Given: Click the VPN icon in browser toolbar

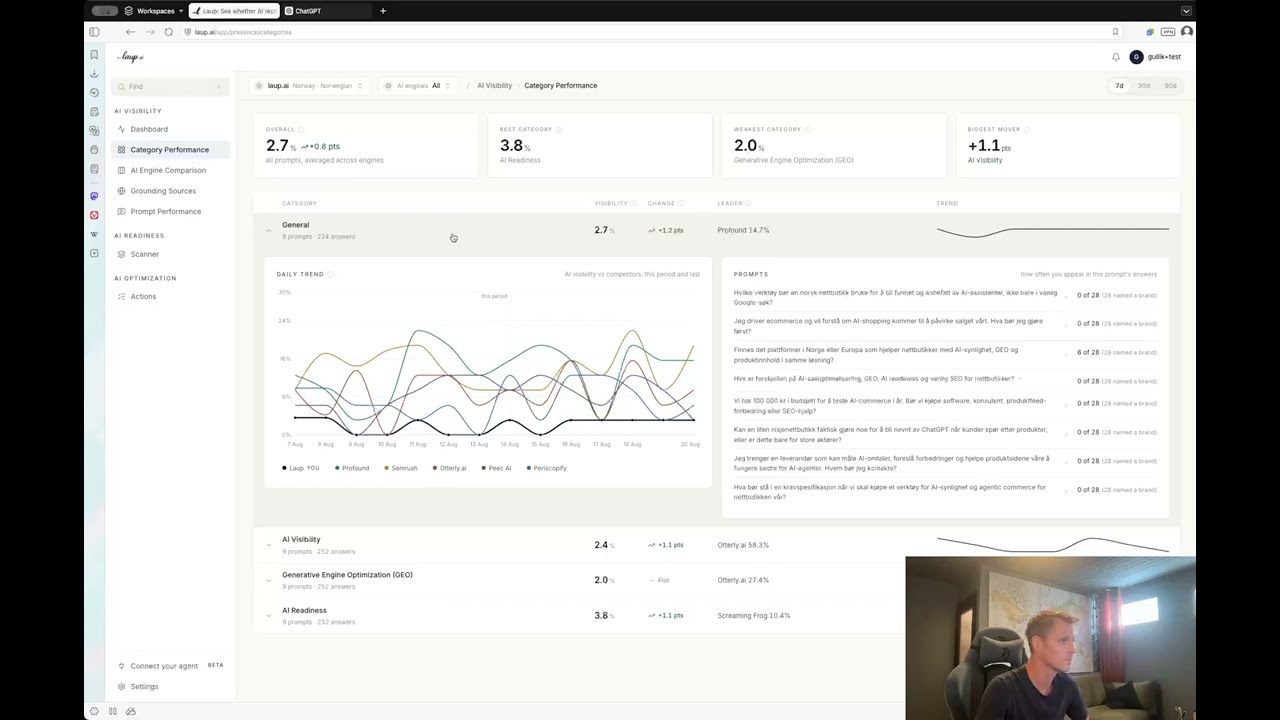Looking at the screenshot, I should [1170, 32].
